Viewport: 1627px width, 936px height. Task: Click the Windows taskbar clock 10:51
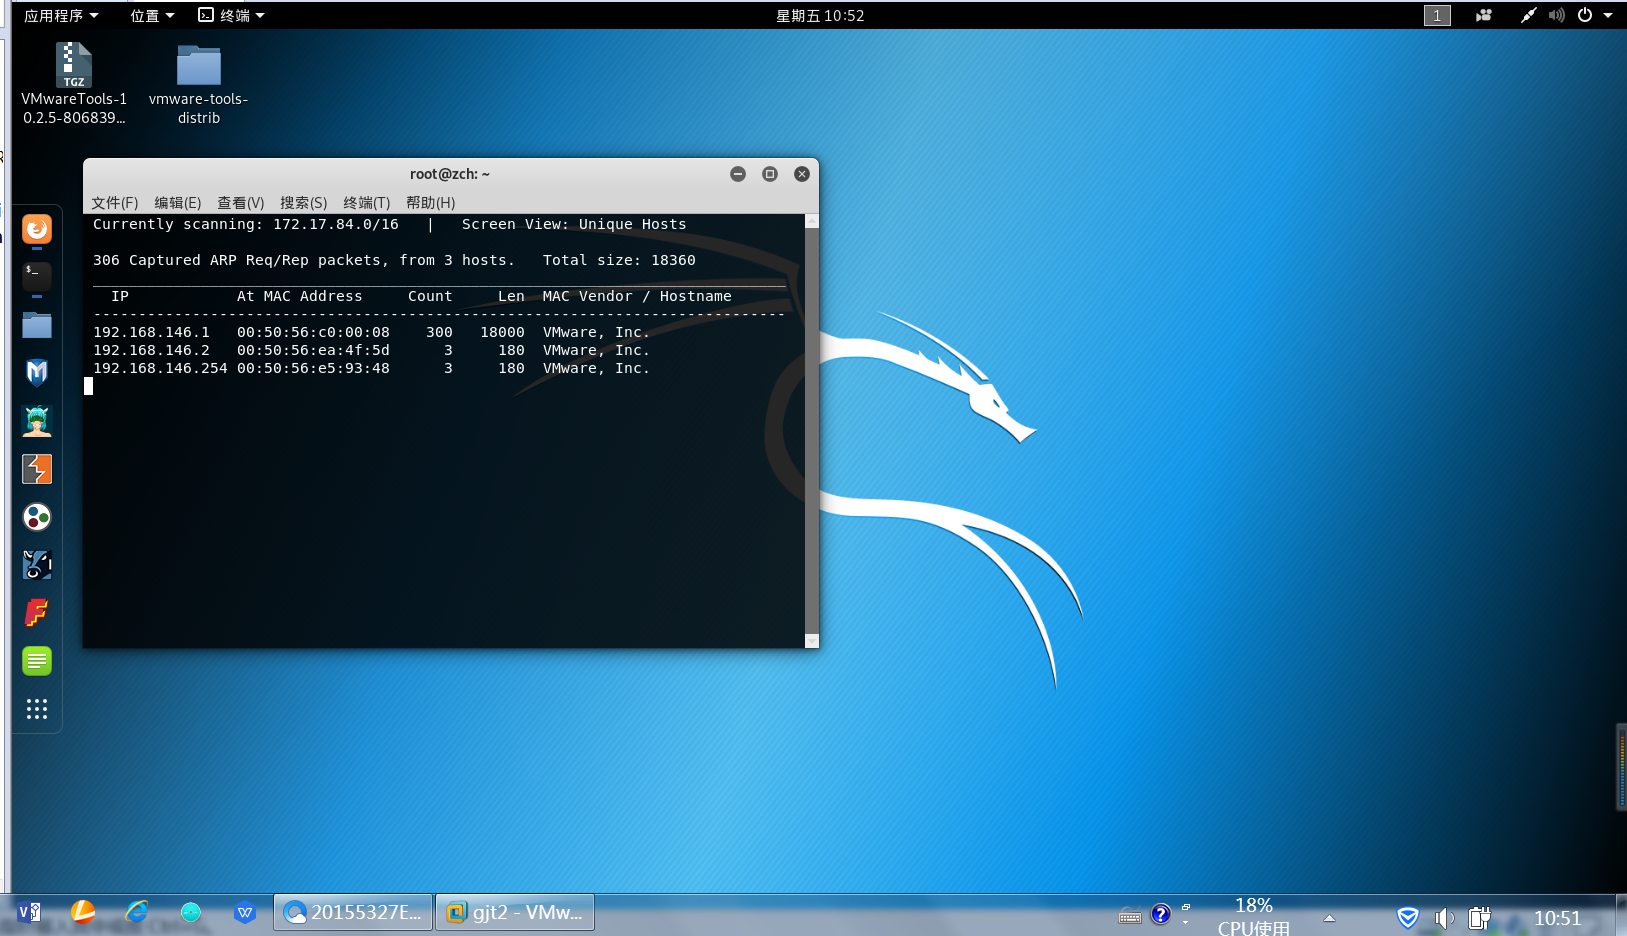point(1557,918)
